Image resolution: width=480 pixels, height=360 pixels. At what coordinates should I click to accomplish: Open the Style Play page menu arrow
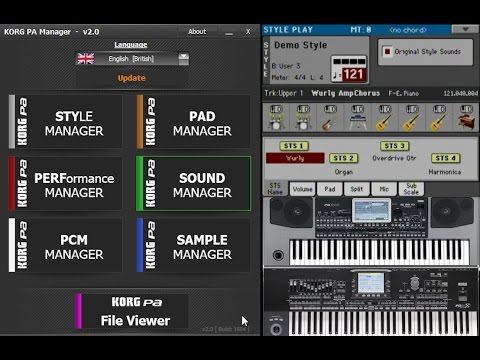[465, 29]
